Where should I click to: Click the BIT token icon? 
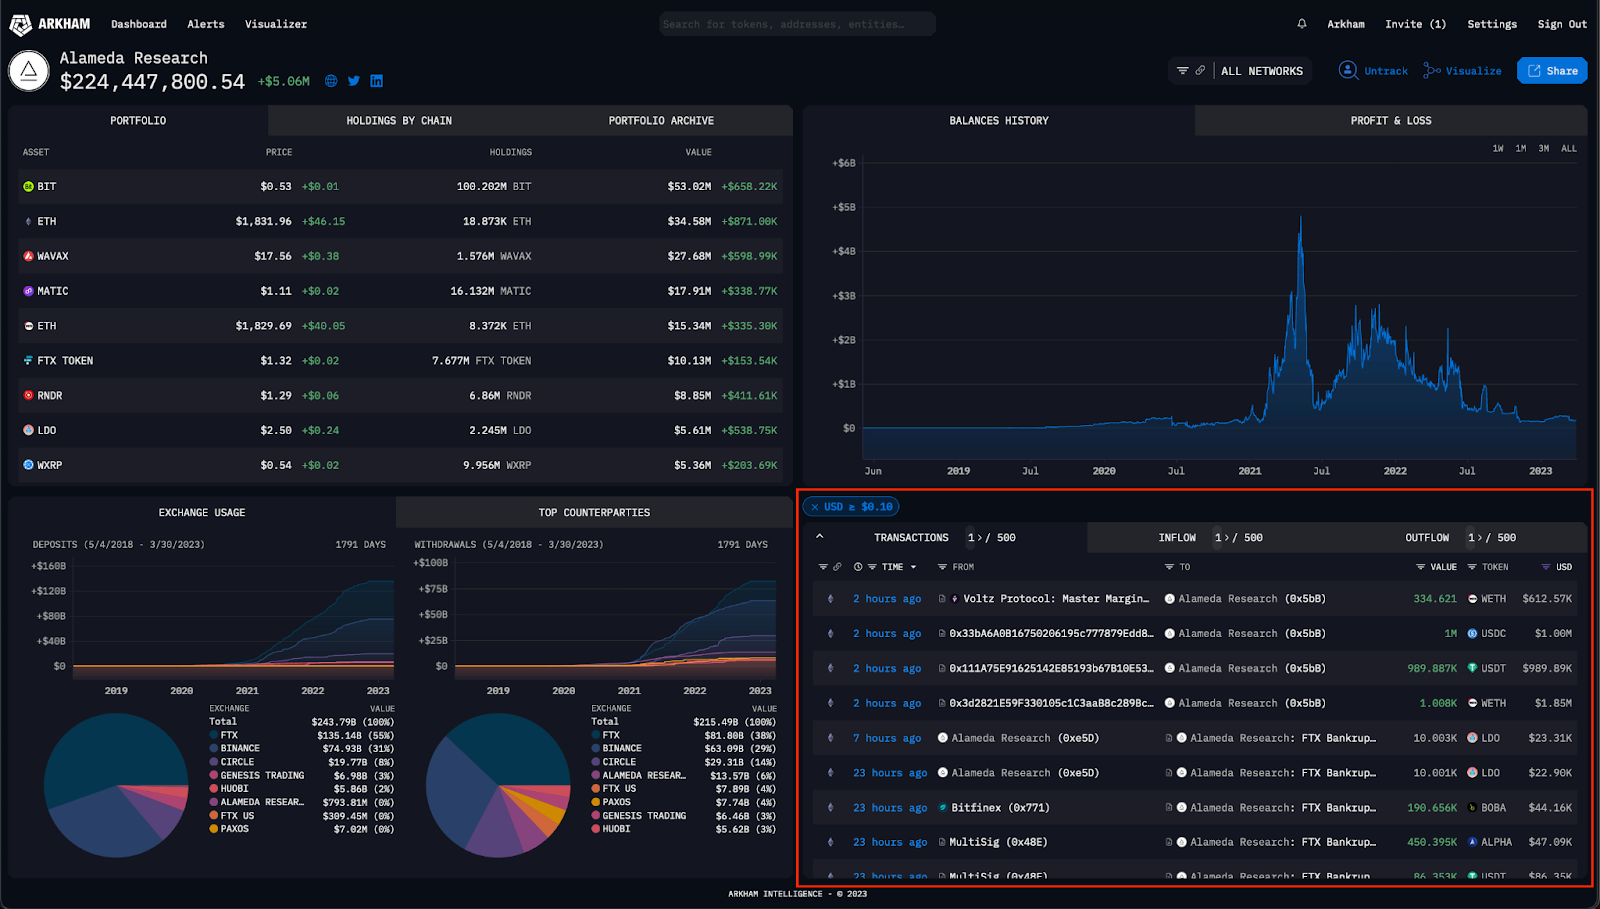coord(28,187)
